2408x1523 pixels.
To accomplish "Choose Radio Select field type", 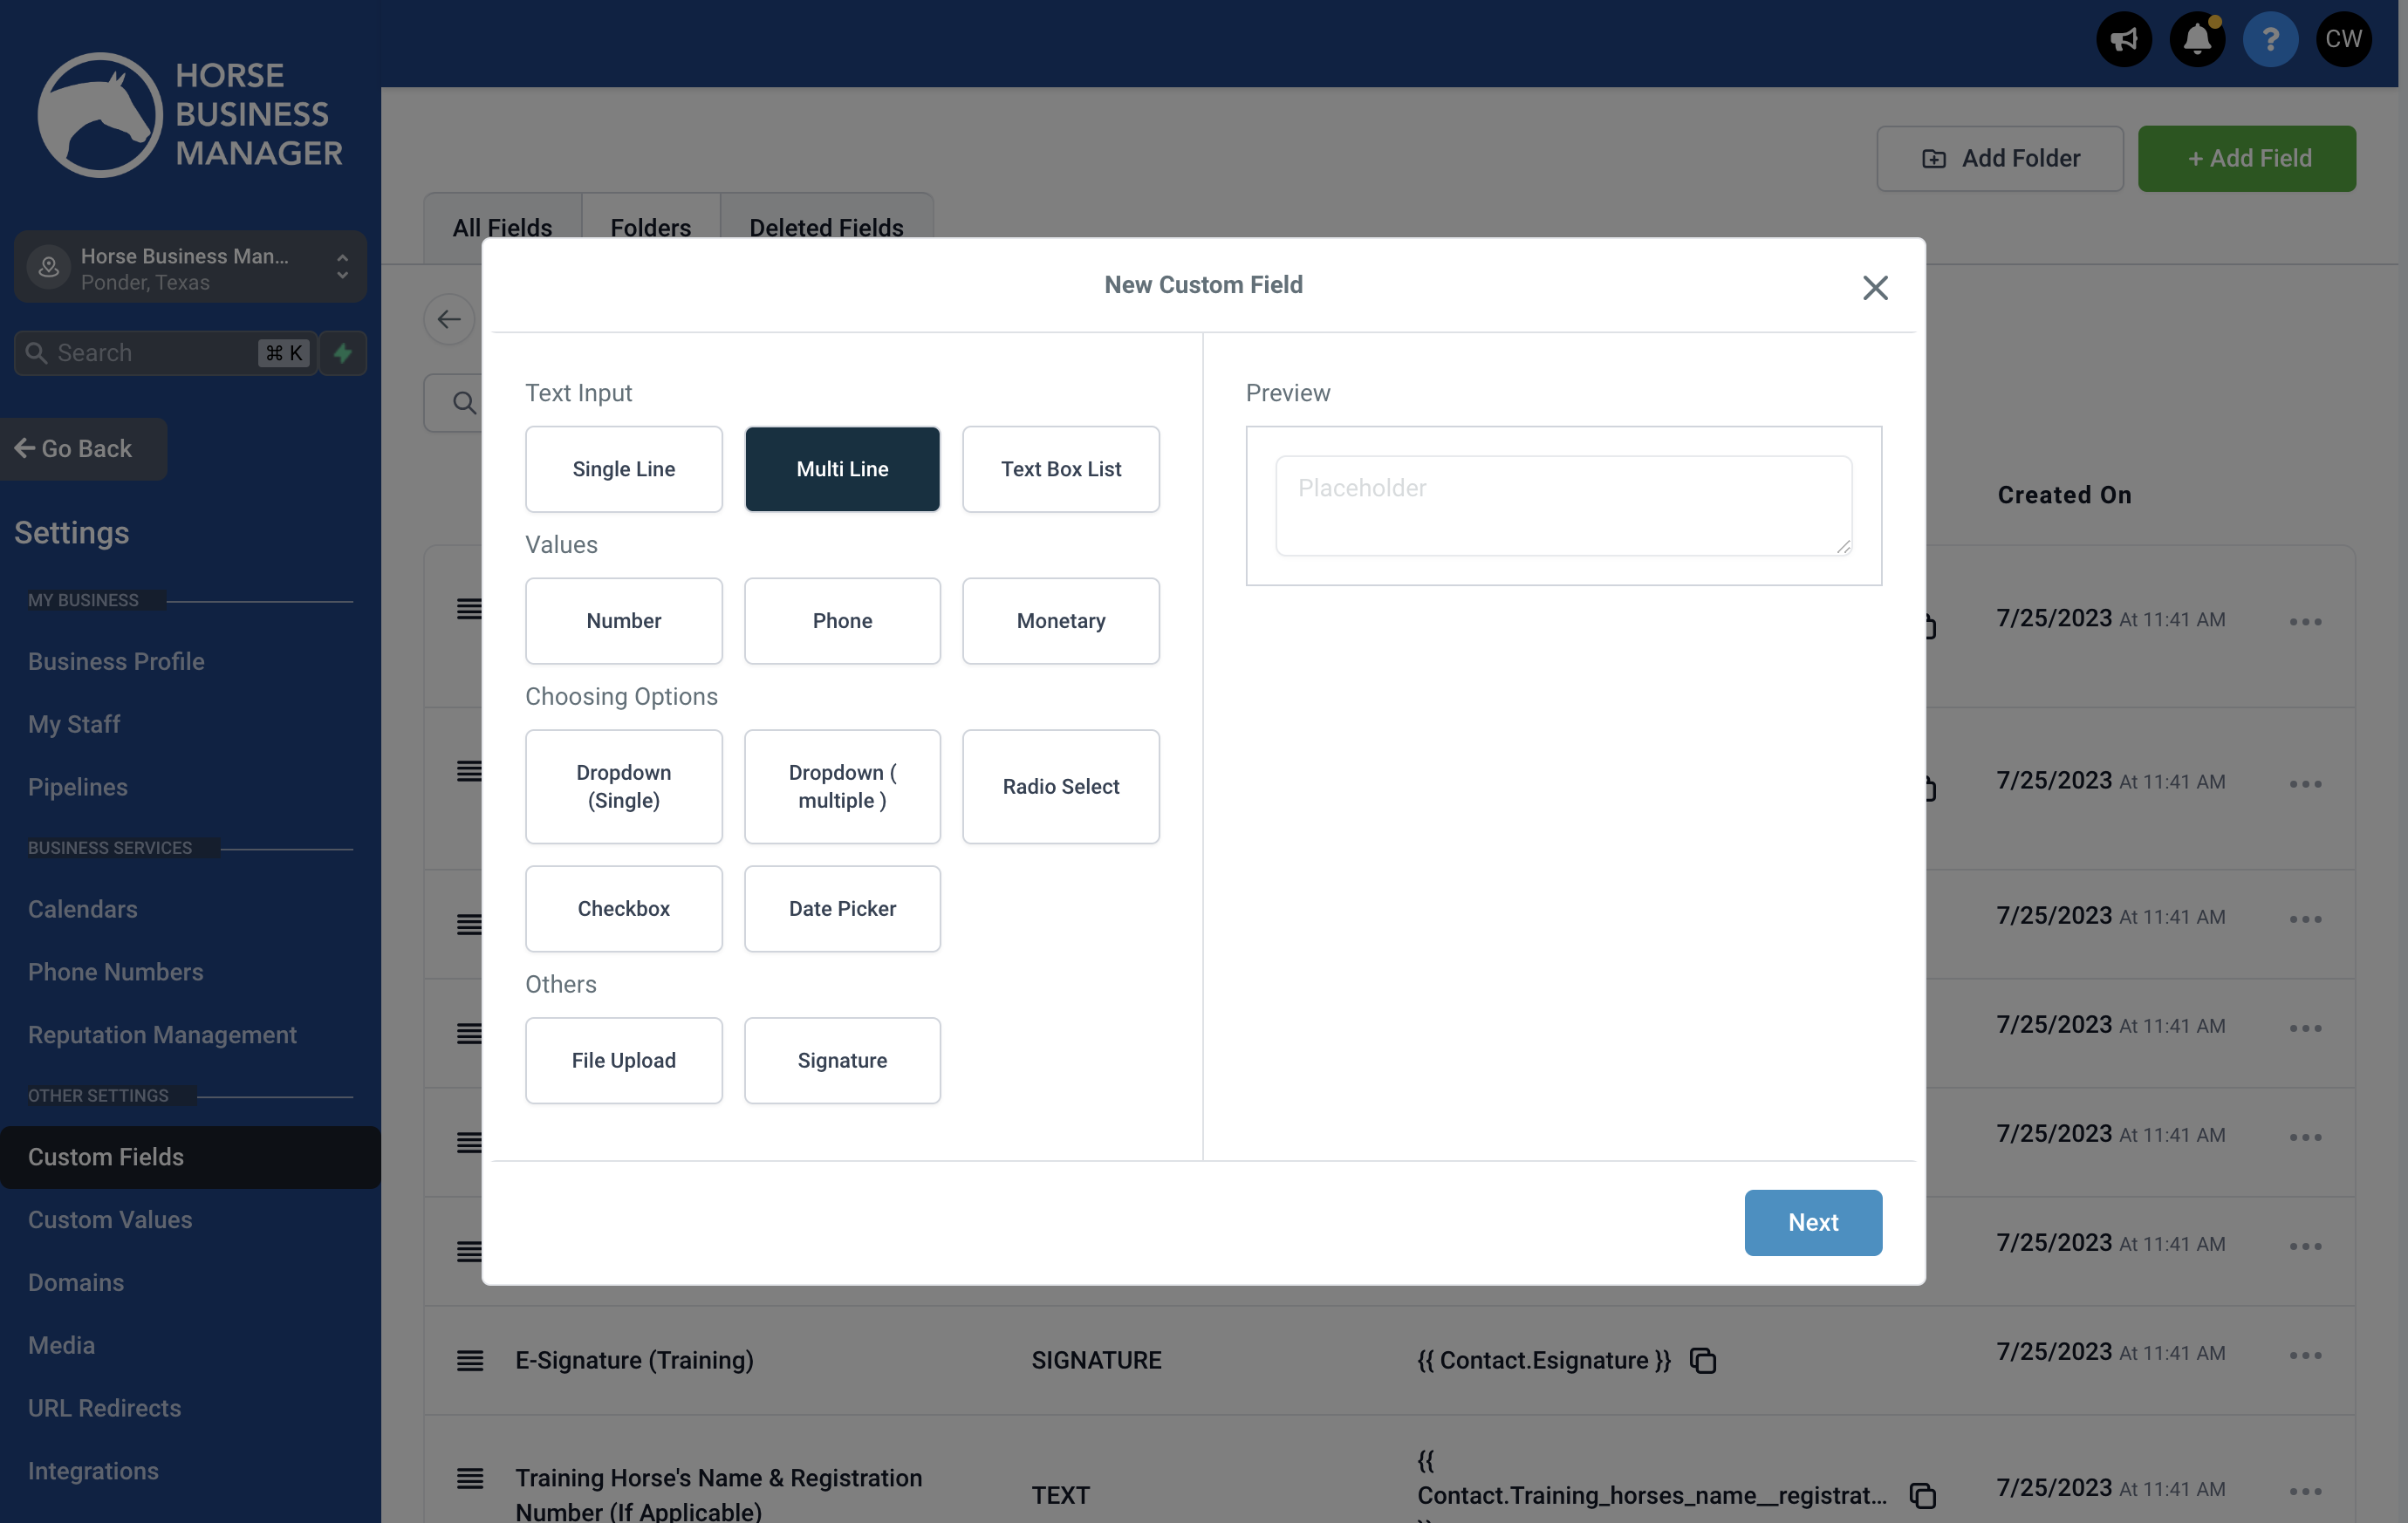I will 1061,787.
